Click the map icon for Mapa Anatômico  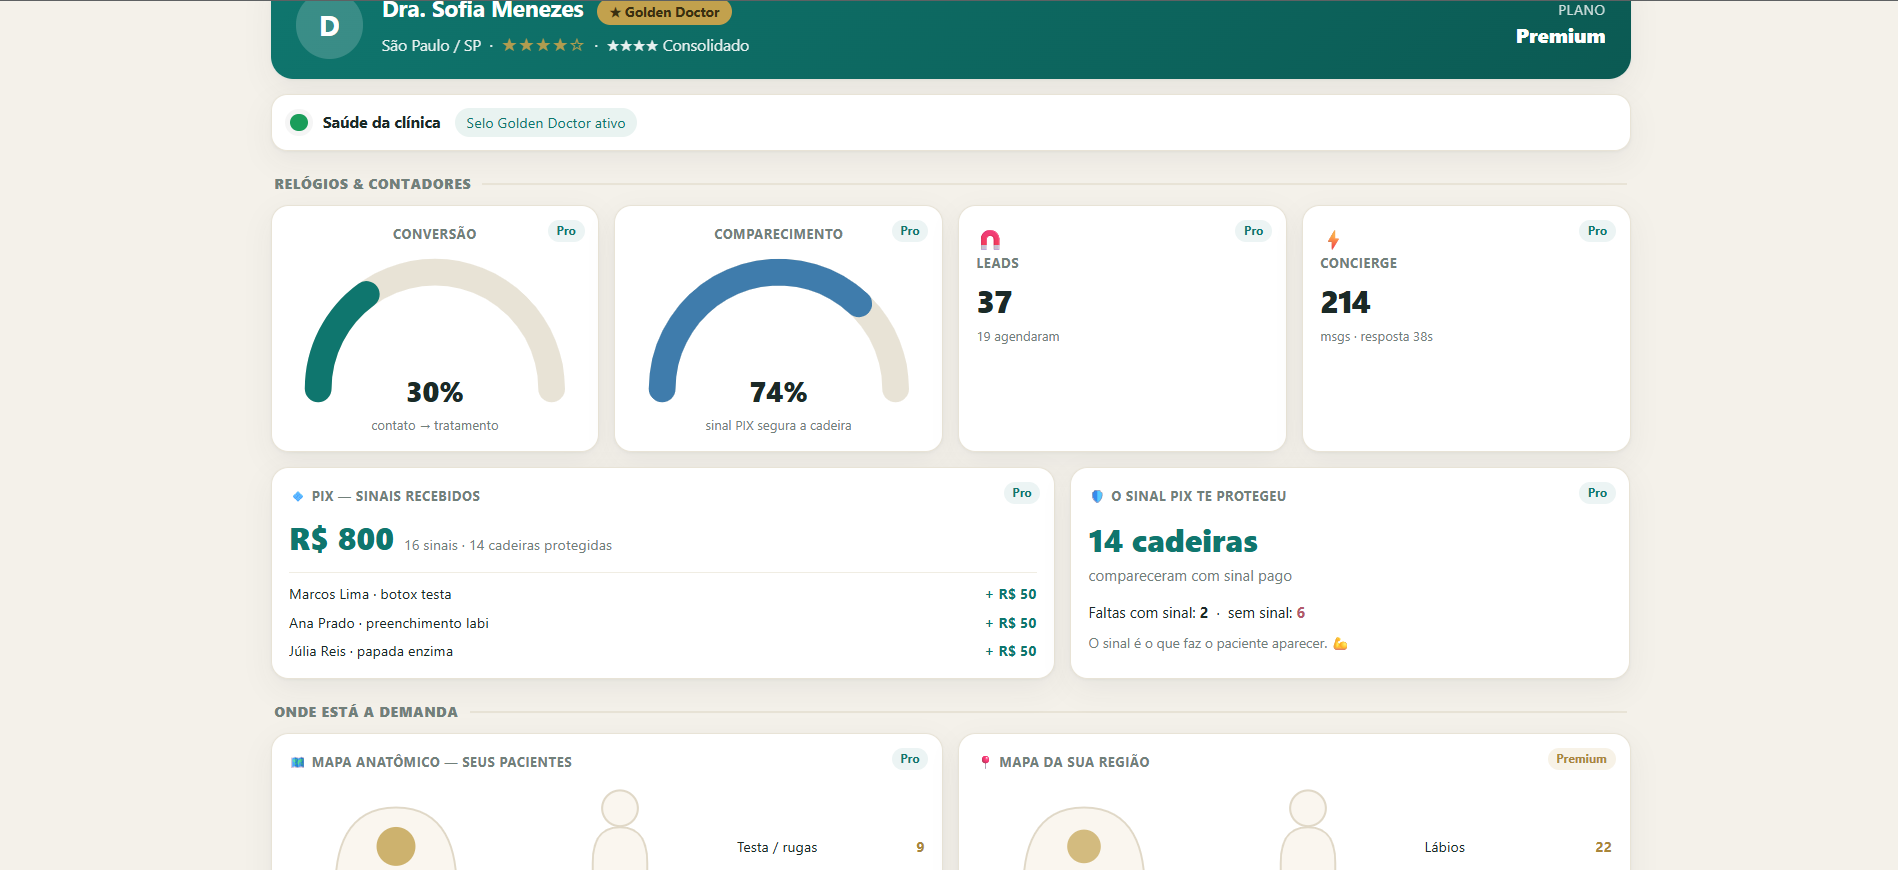point(297,762)
